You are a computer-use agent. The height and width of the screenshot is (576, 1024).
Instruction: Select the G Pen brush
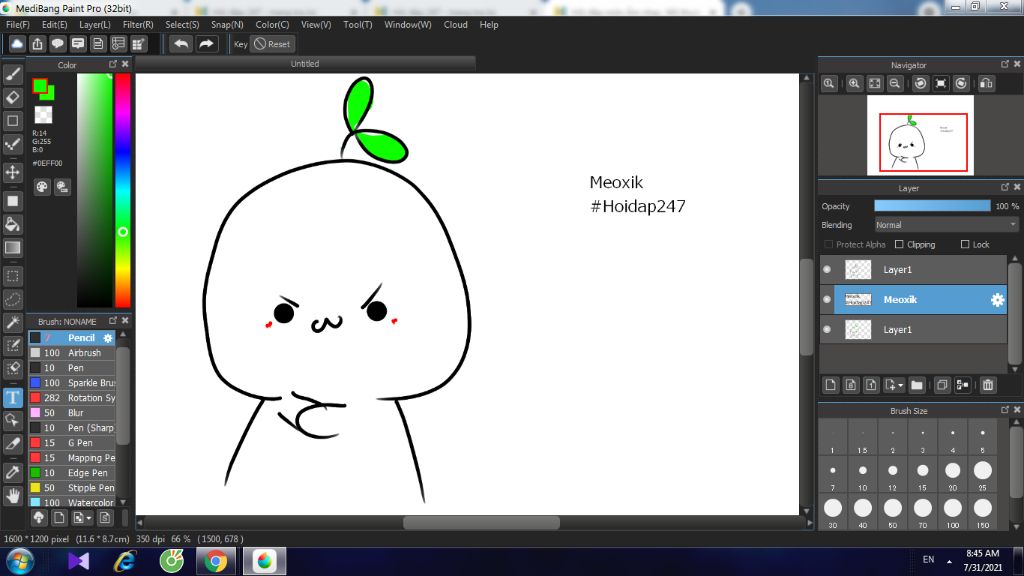pos(72,443)
